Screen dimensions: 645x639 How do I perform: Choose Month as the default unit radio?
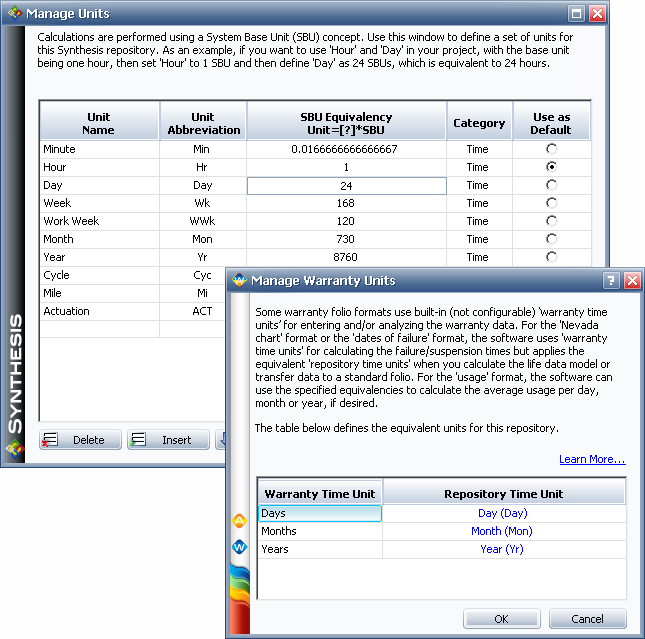pyautogui.click(x=551, y=239)
